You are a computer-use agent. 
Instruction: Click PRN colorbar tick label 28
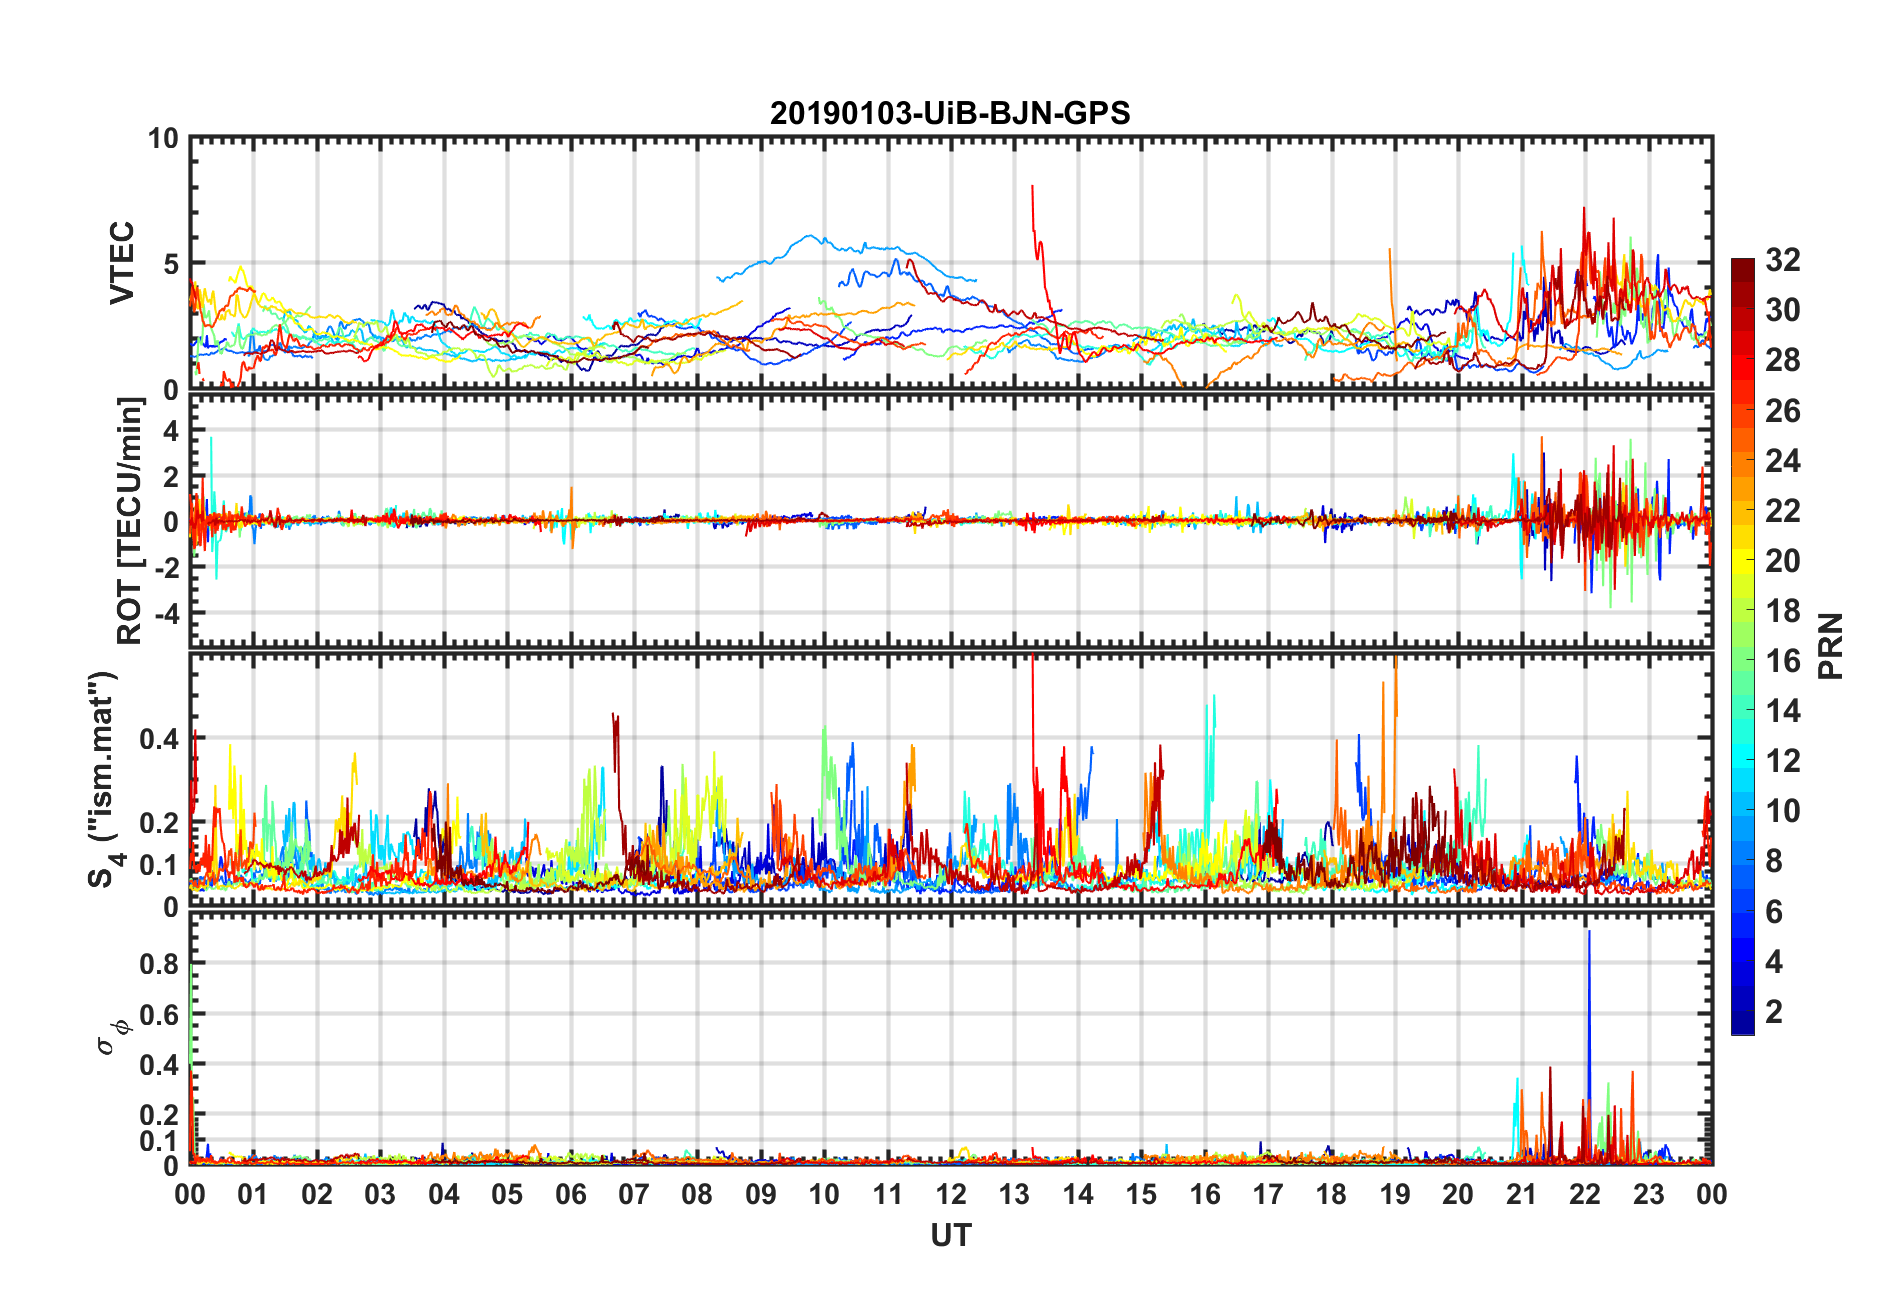coord(1782,360)
